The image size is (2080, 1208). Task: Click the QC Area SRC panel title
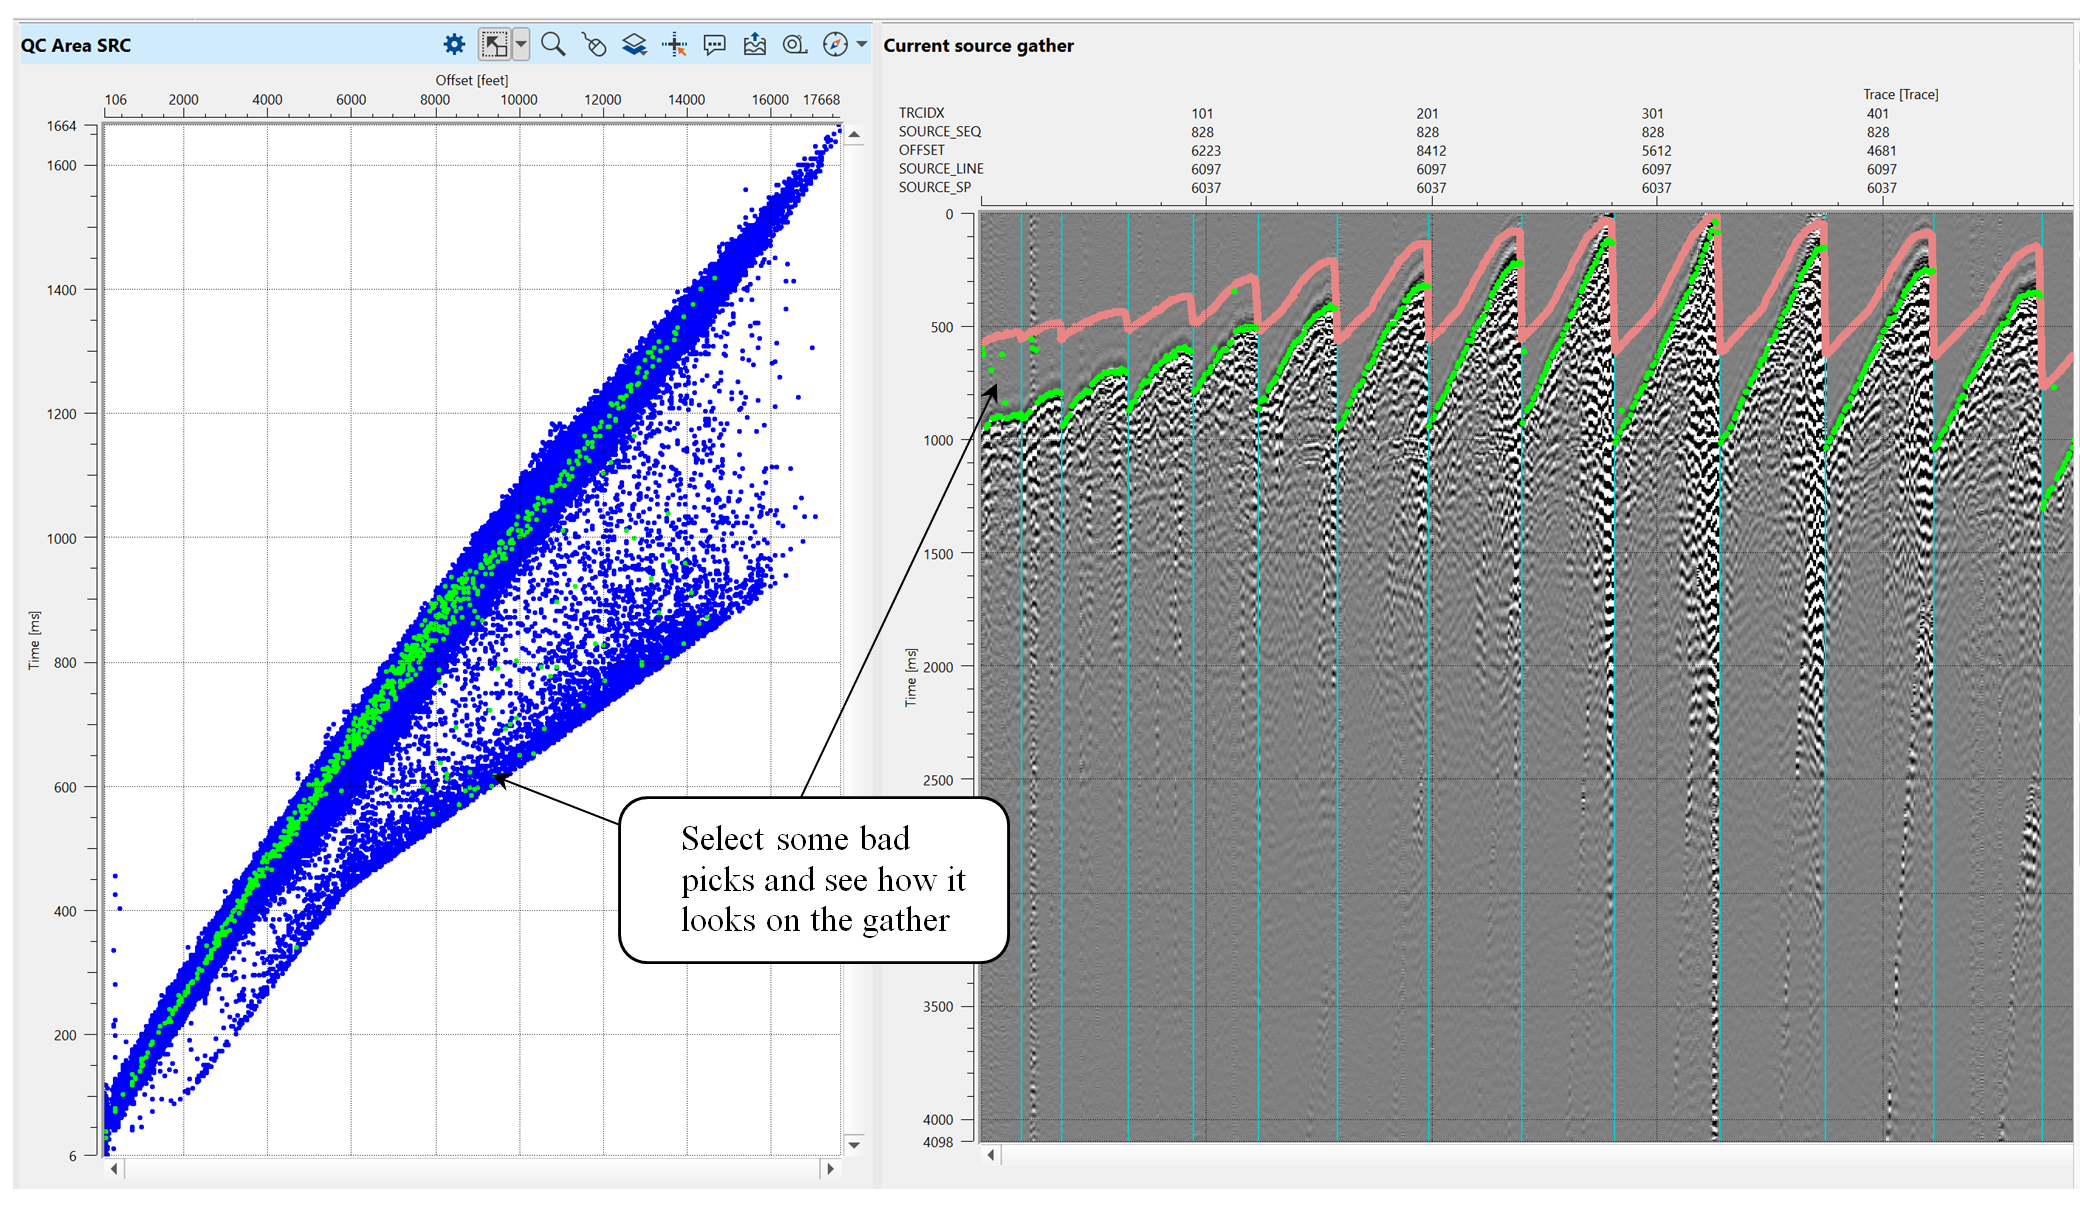click(x=76, y=45)
